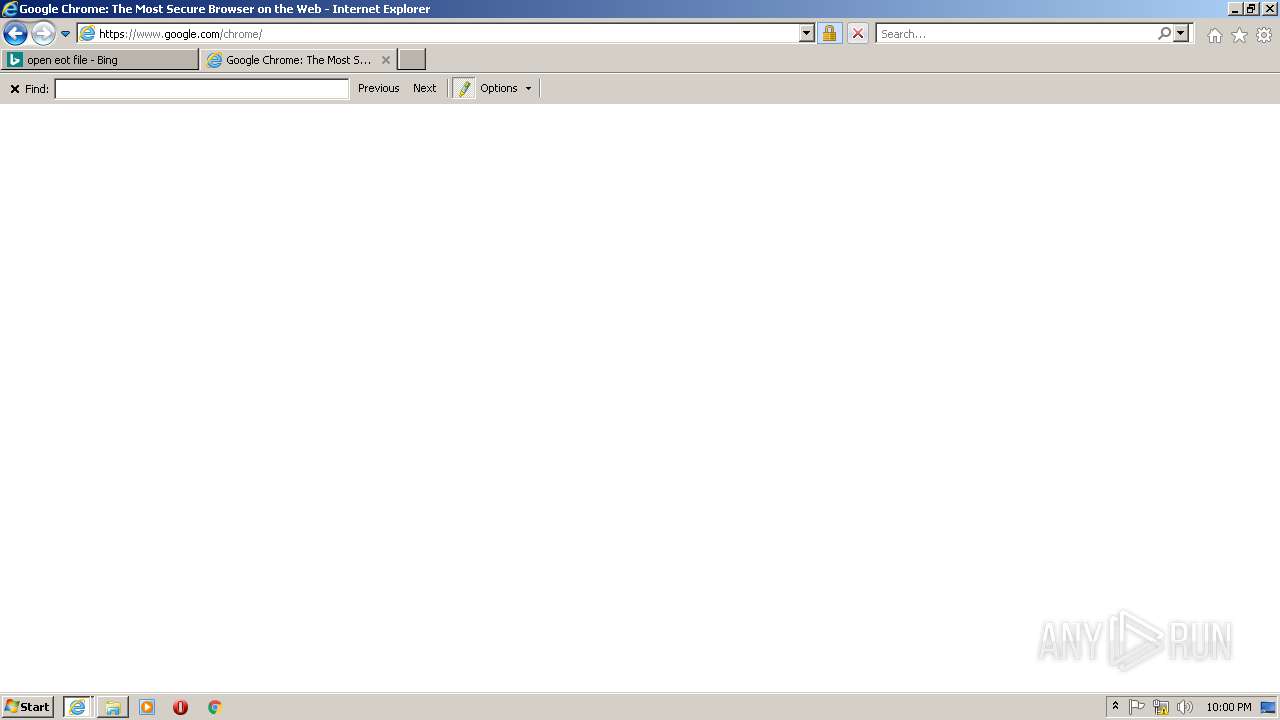Launch Windows Media Player taskbar icon

coord(147,707)
